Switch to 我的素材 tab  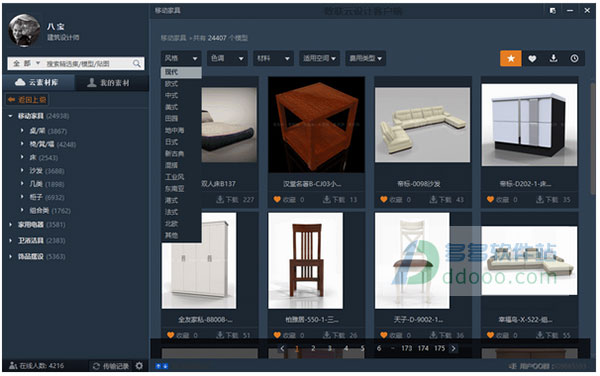tap(111, 82)
